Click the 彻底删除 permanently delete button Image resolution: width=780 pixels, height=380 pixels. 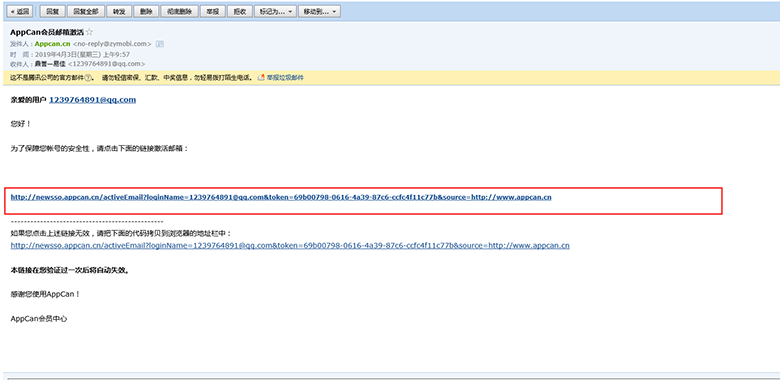(180, 11)
